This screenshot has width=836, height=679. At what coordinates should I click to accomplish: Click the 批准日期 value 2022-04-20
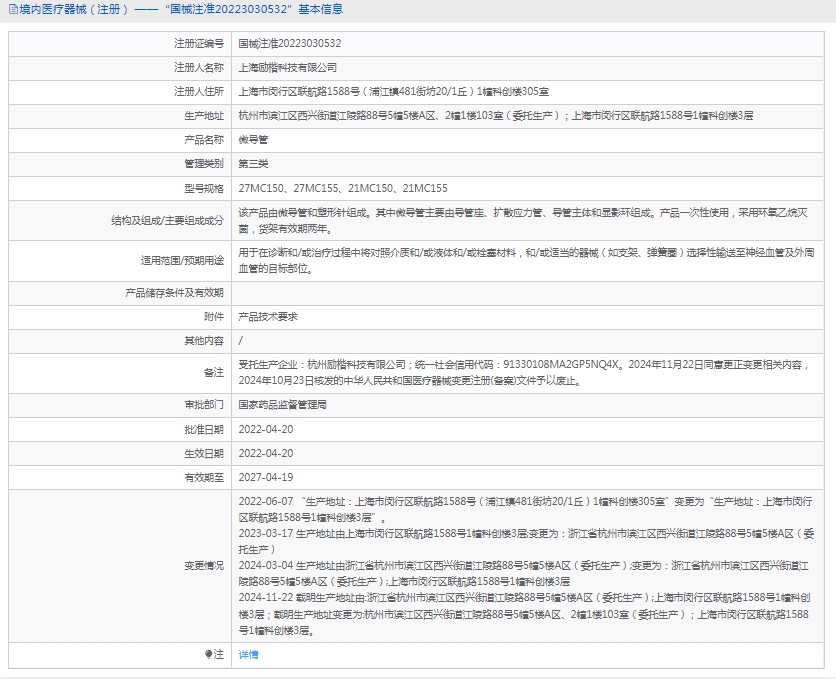[x=265, y=429]
